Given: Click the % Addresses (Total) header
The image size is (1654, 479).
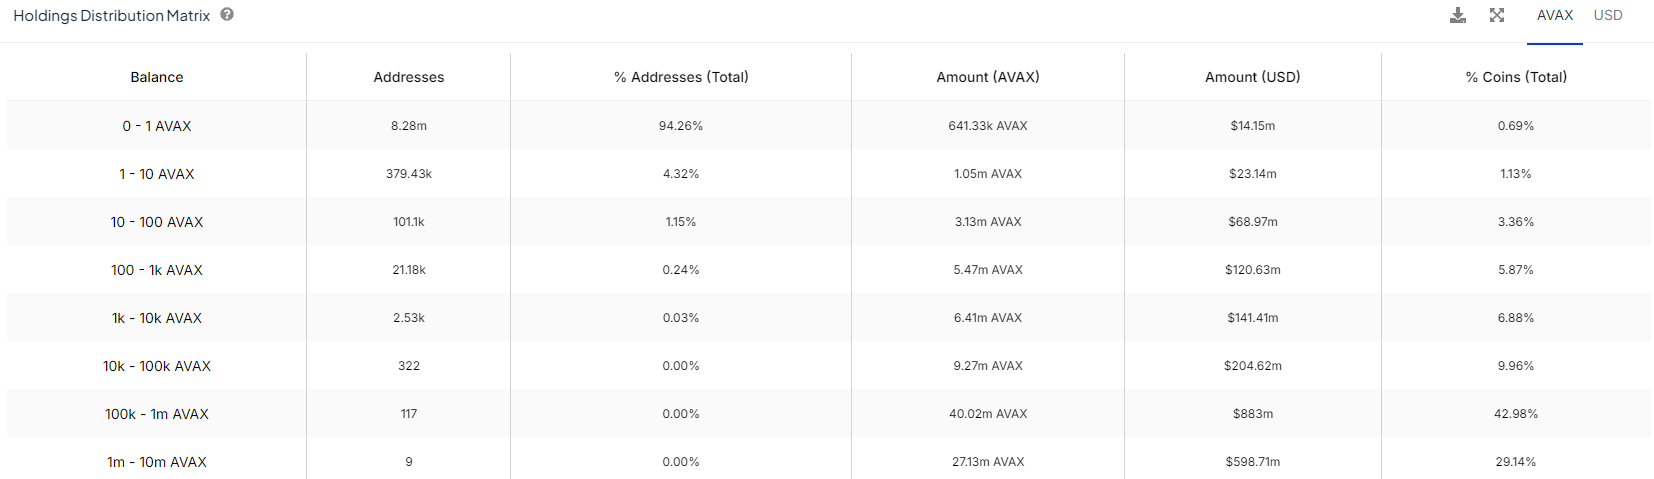Looking at the screenshot, I should point(681,77).
